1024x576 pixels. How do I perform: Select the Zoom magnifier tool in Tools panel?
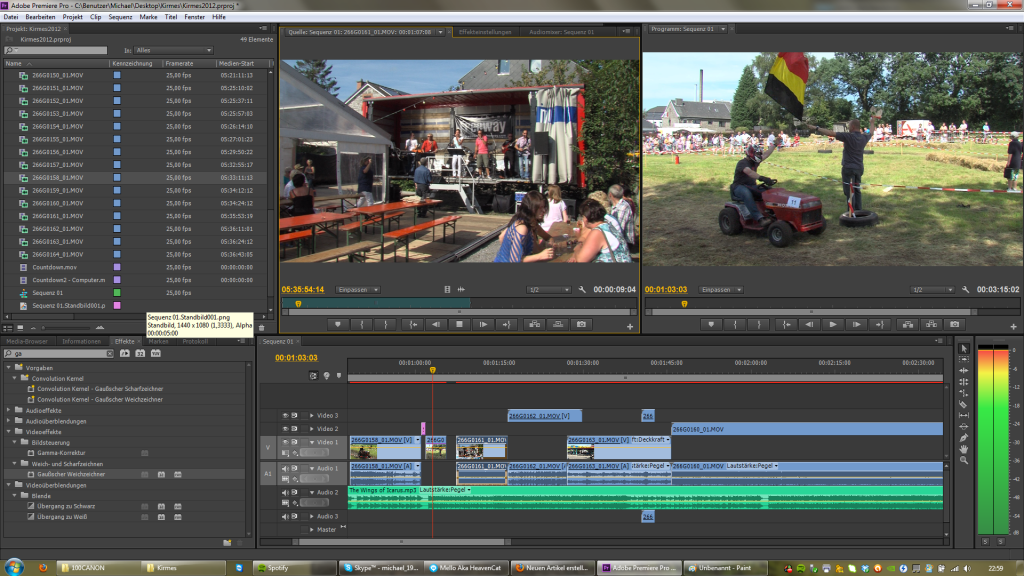click(964, 460)
